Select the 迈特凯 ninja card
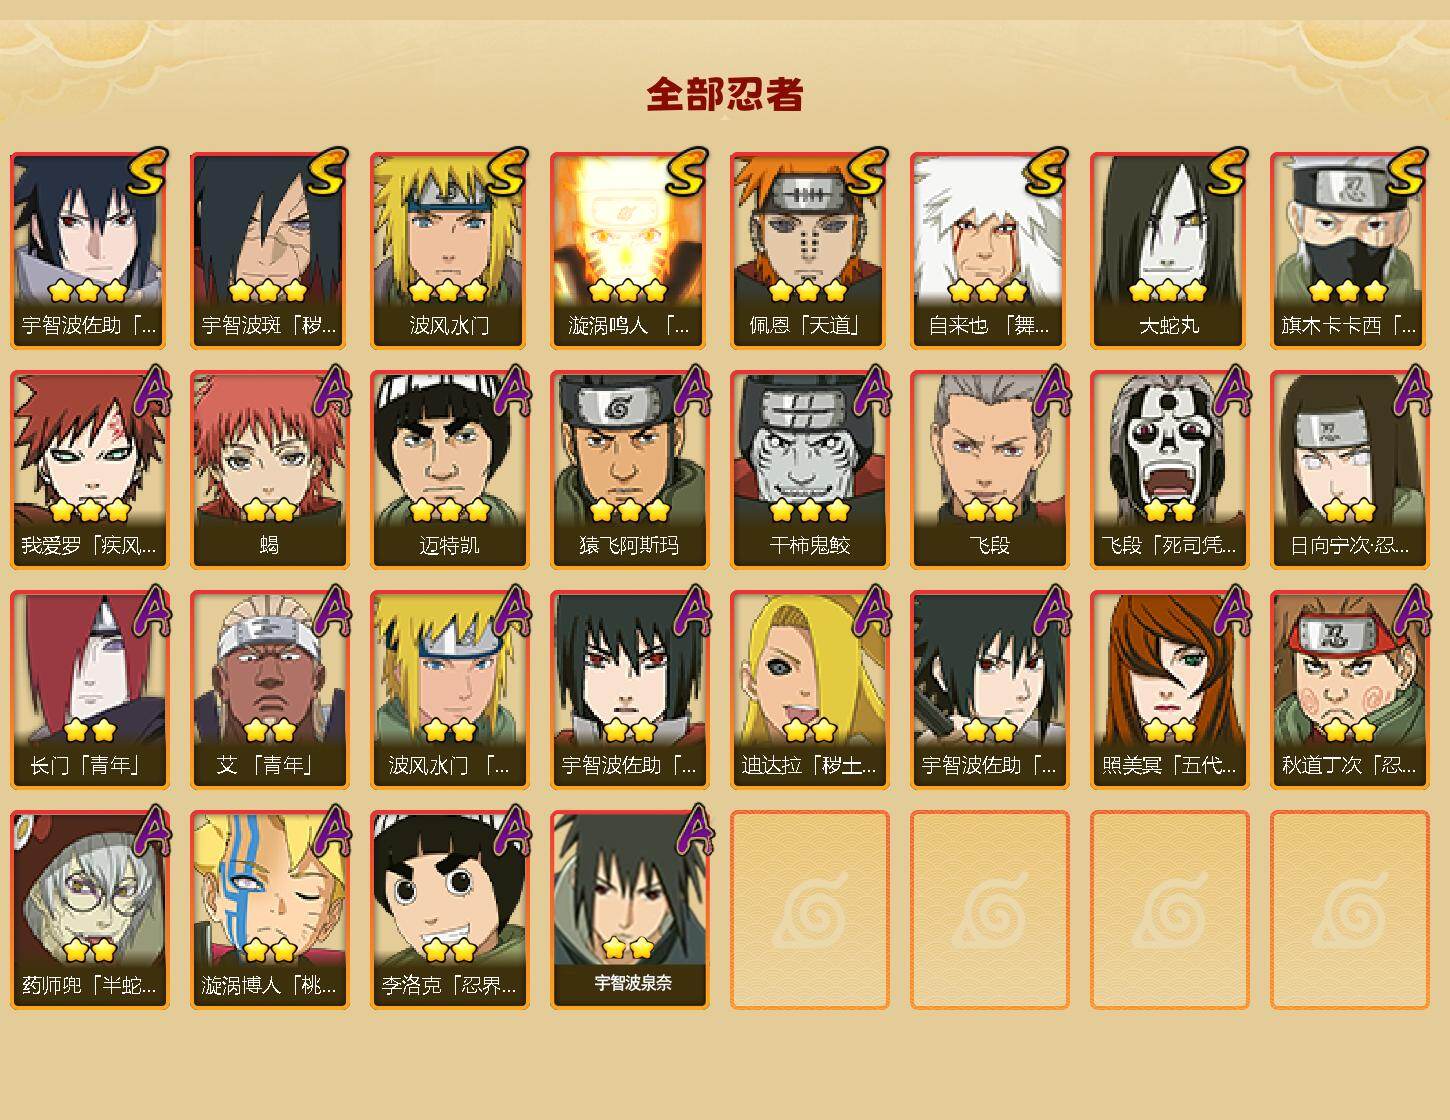This screenshot has height=1120, width=1450. point(449,470)
